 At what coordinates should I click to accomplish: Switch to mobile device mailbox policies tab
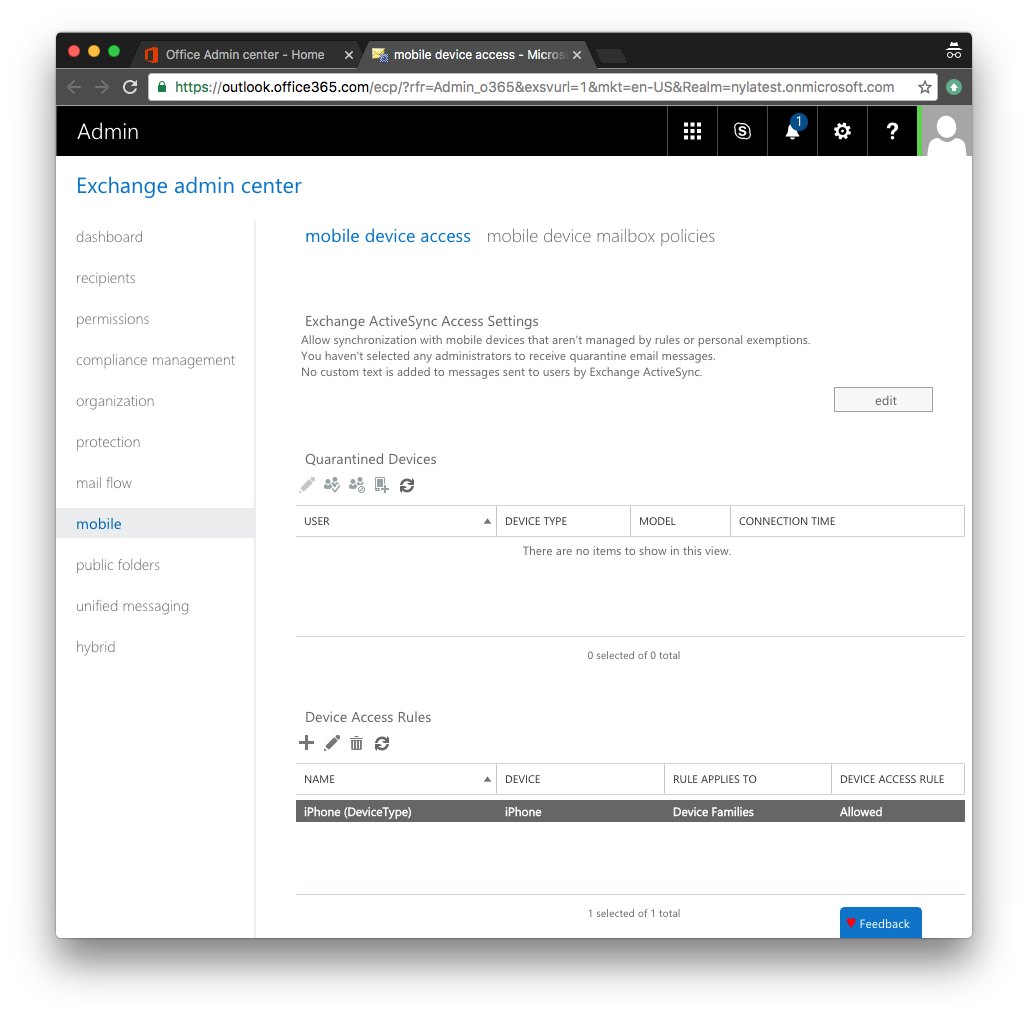coord(600,236)
